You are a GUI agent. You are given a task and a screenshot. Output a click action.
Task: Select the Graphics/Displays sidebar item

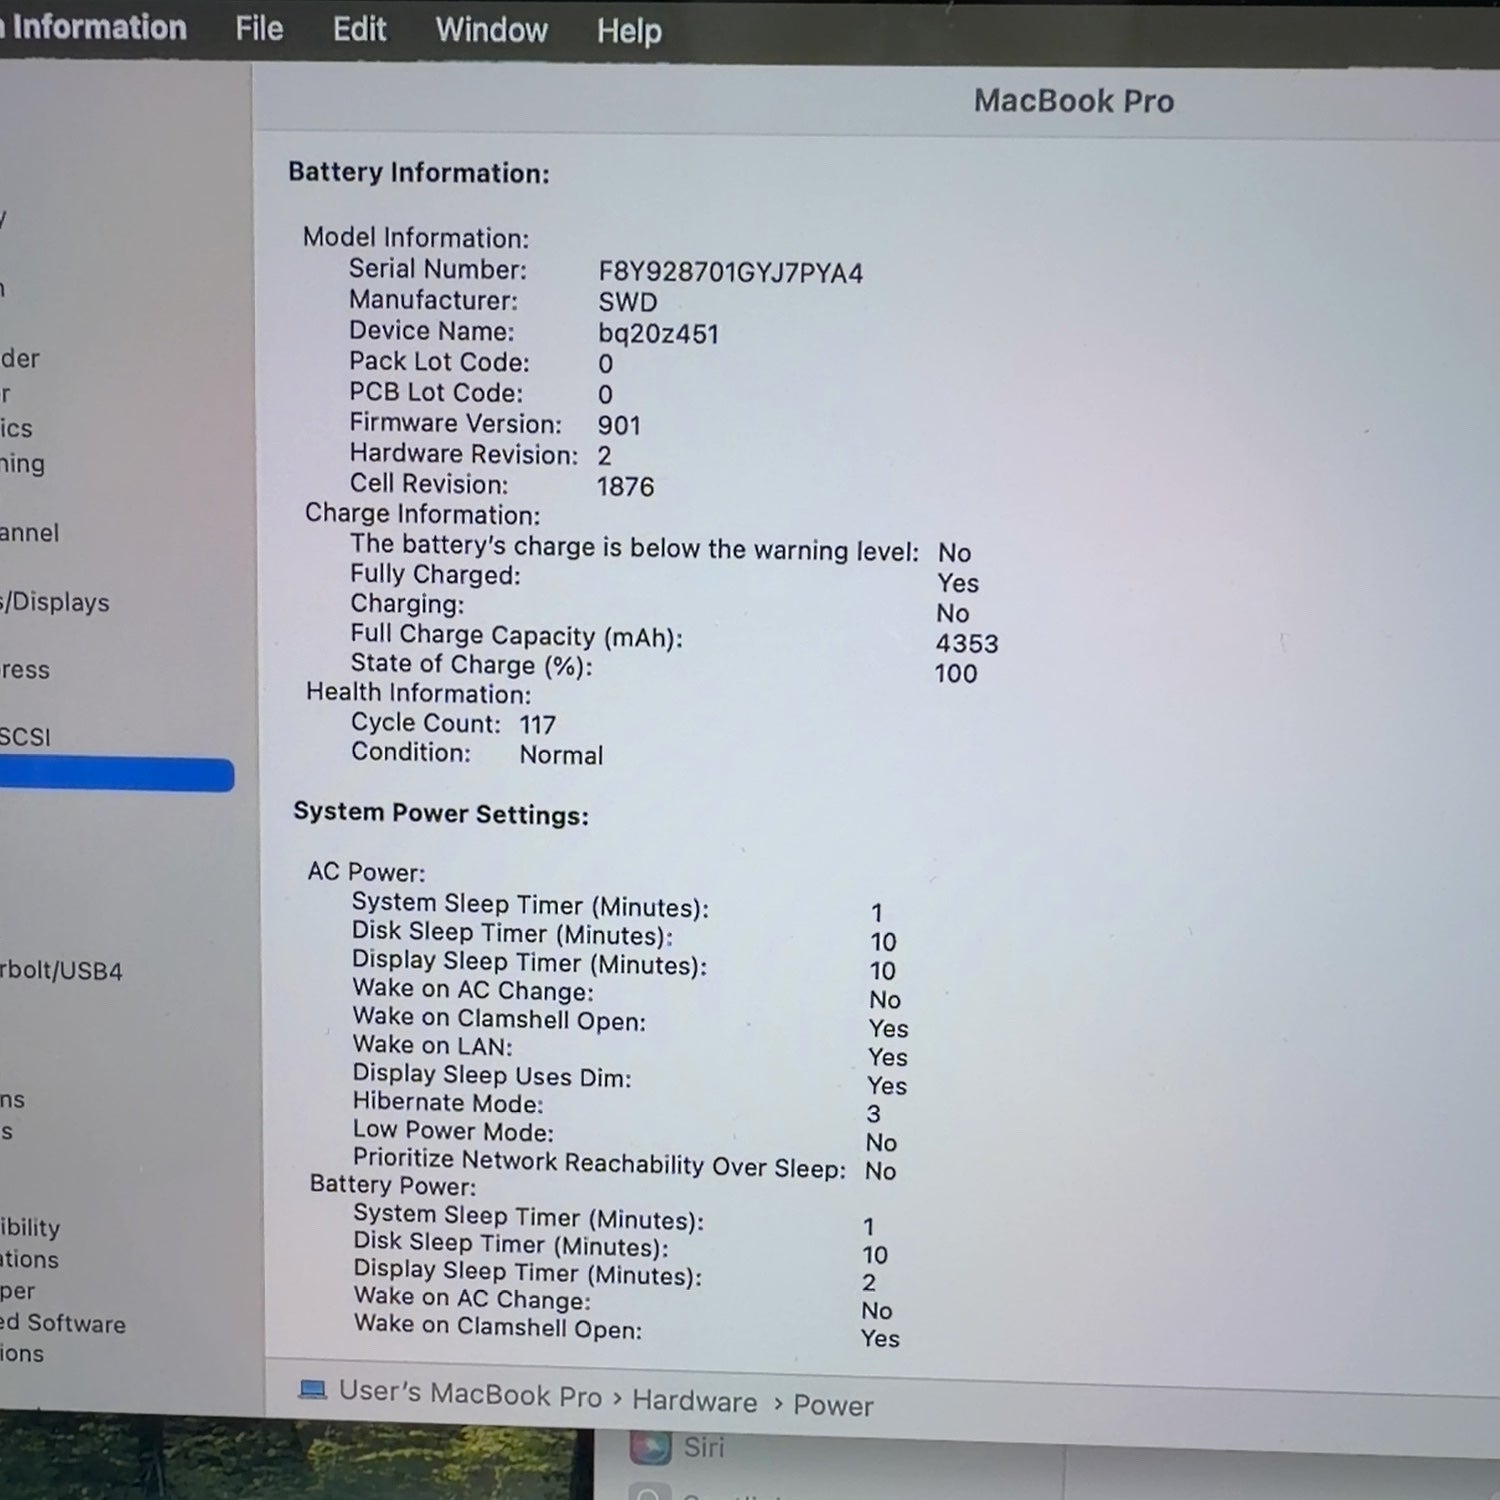tap(55, 602)
